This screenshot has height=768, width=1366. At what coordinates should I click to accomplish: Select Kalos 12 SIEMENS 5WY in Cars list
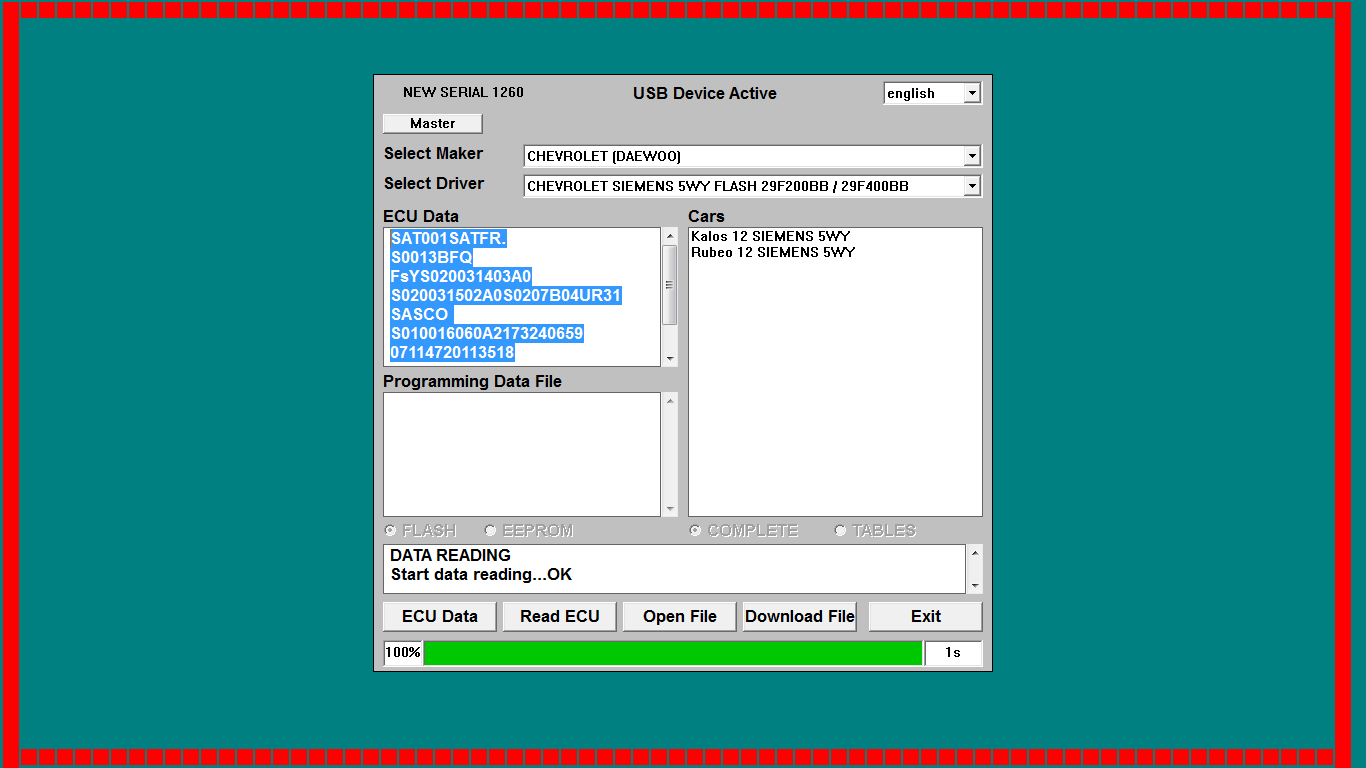click(x=770, y=236)
